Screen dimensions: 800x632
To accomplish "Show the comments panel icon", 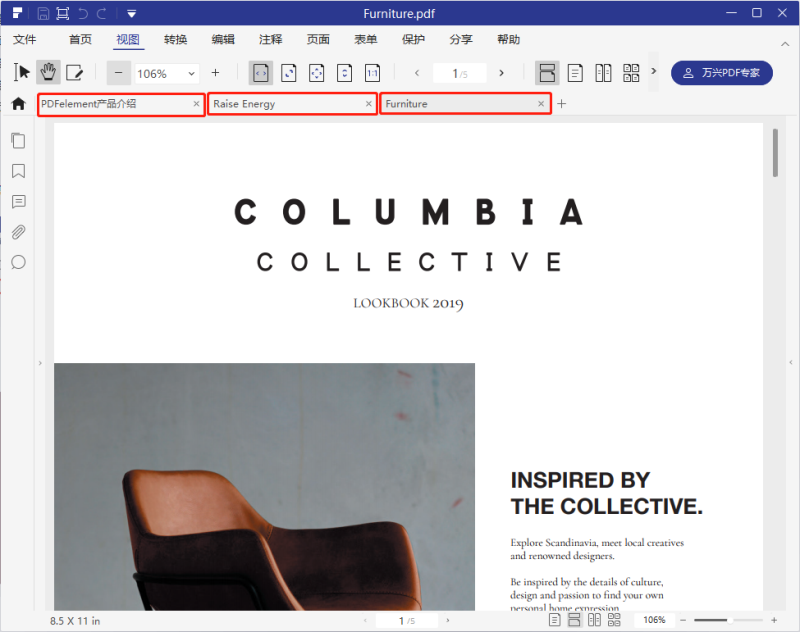I will click(18, 202).
